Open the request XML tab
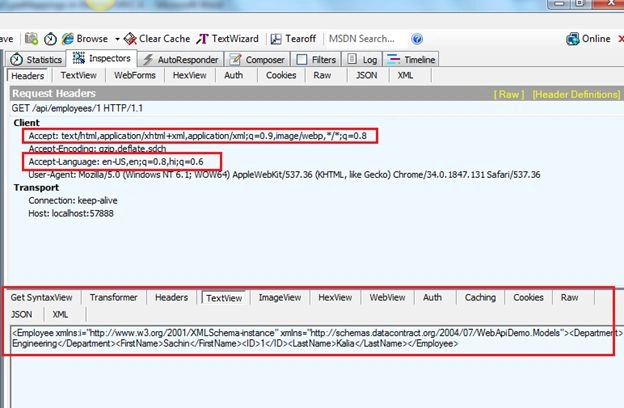624x408 pixels. [406, 75]
